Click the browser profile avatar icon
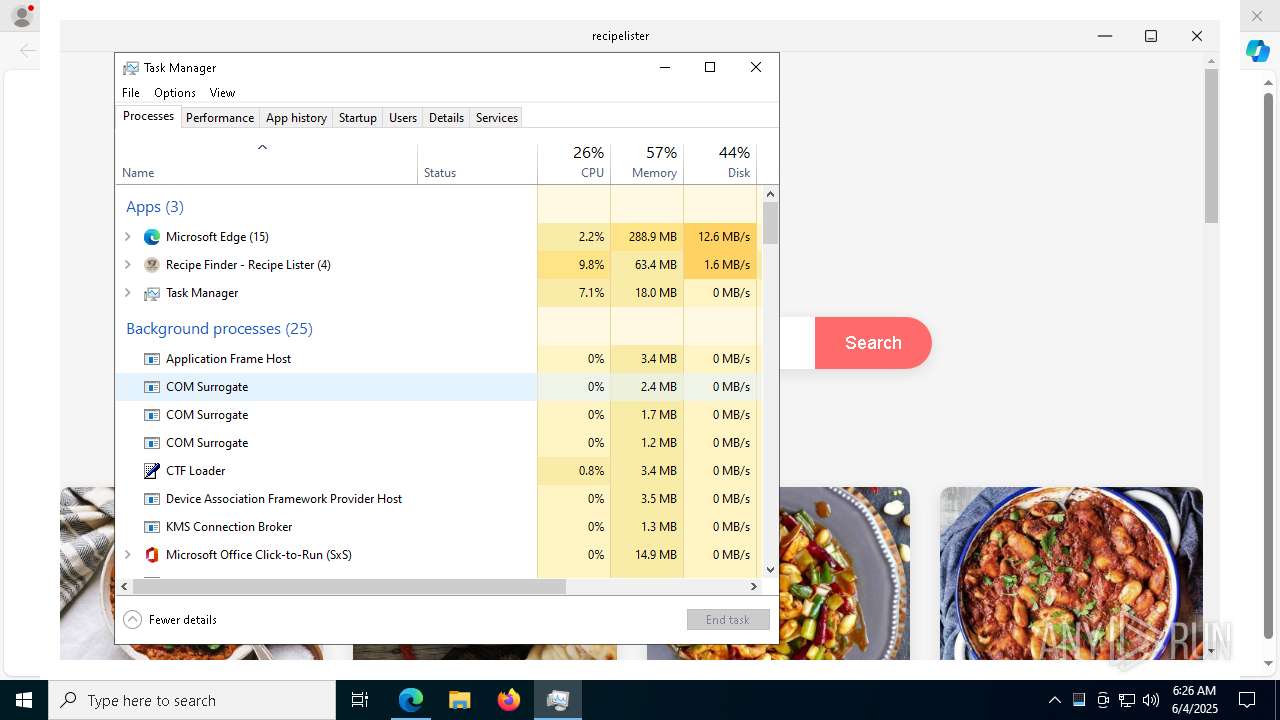 (21, 17)
